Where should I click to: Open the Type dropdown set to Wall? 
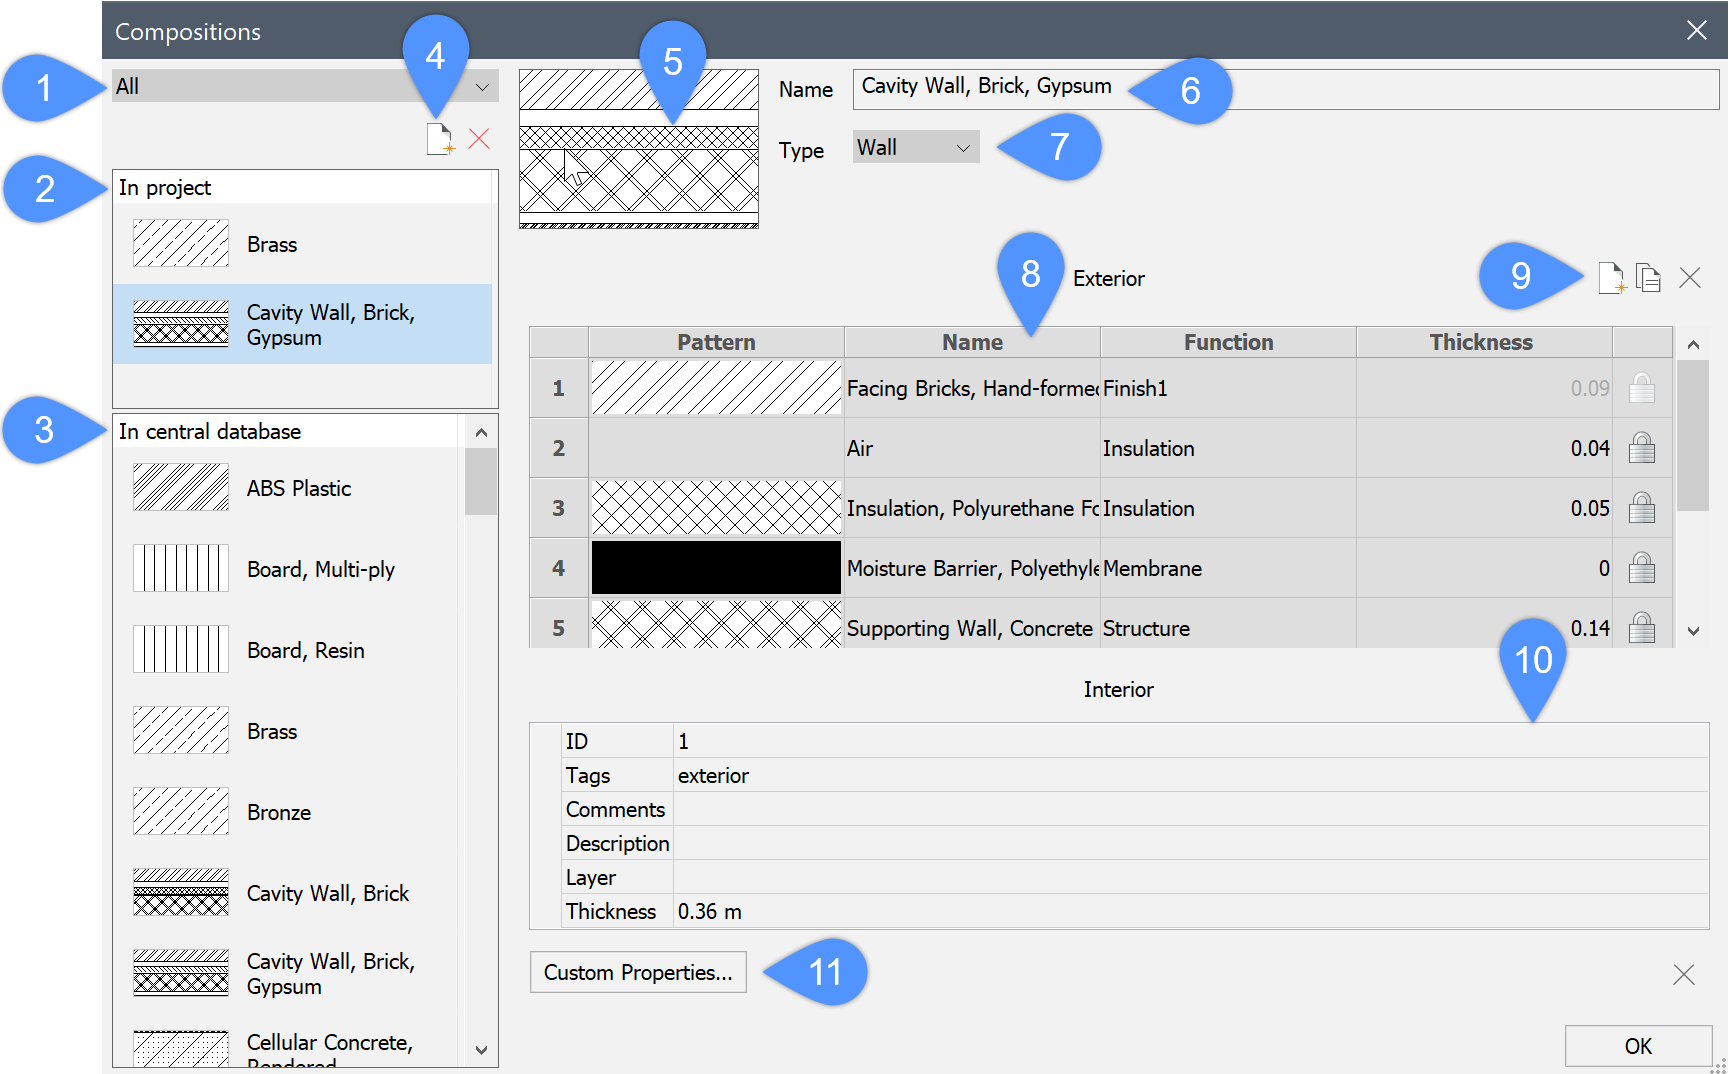click(x=915, y=148)
